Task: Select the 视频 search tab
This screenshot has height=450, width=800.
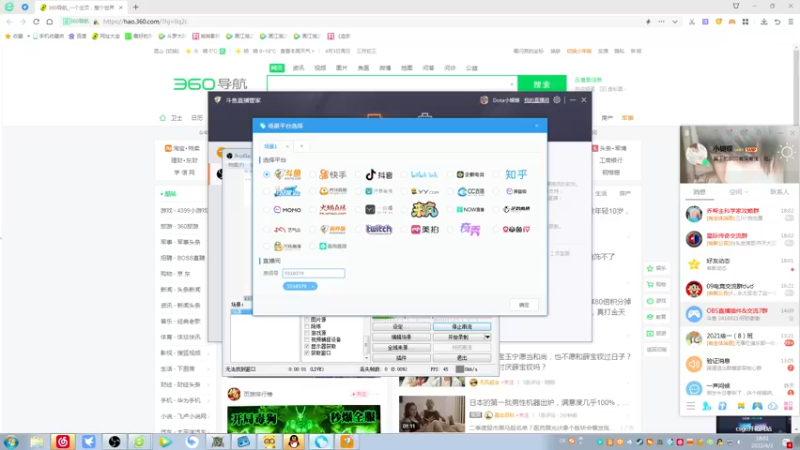Action: tap(320, 68)
